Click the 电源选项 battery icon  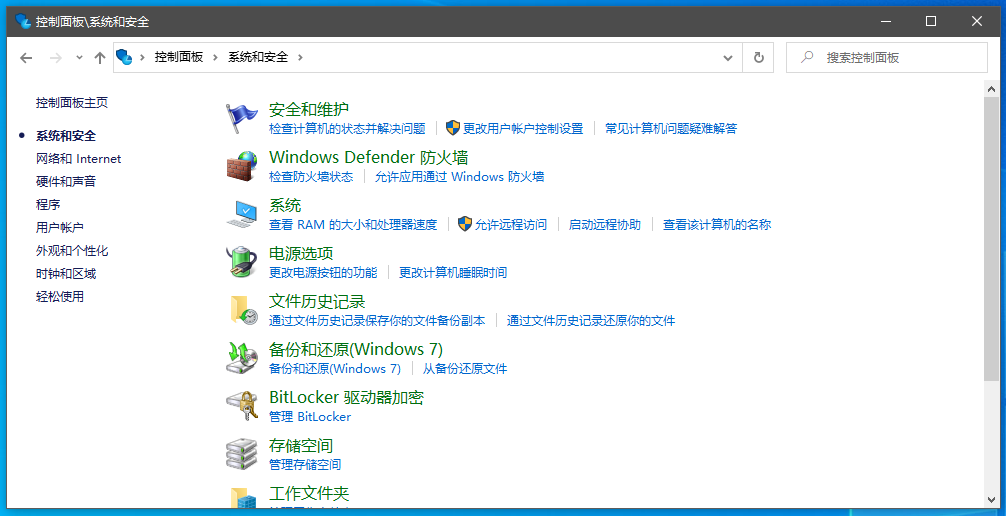(241, 262)
